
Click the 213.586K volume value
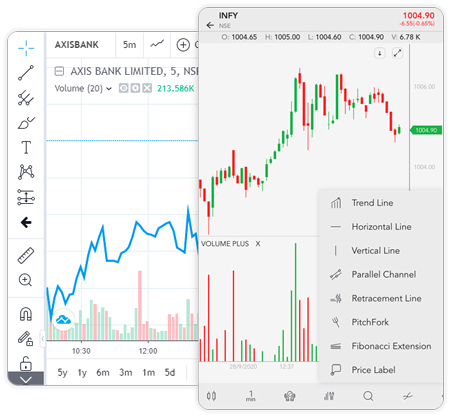coord(176,88)
